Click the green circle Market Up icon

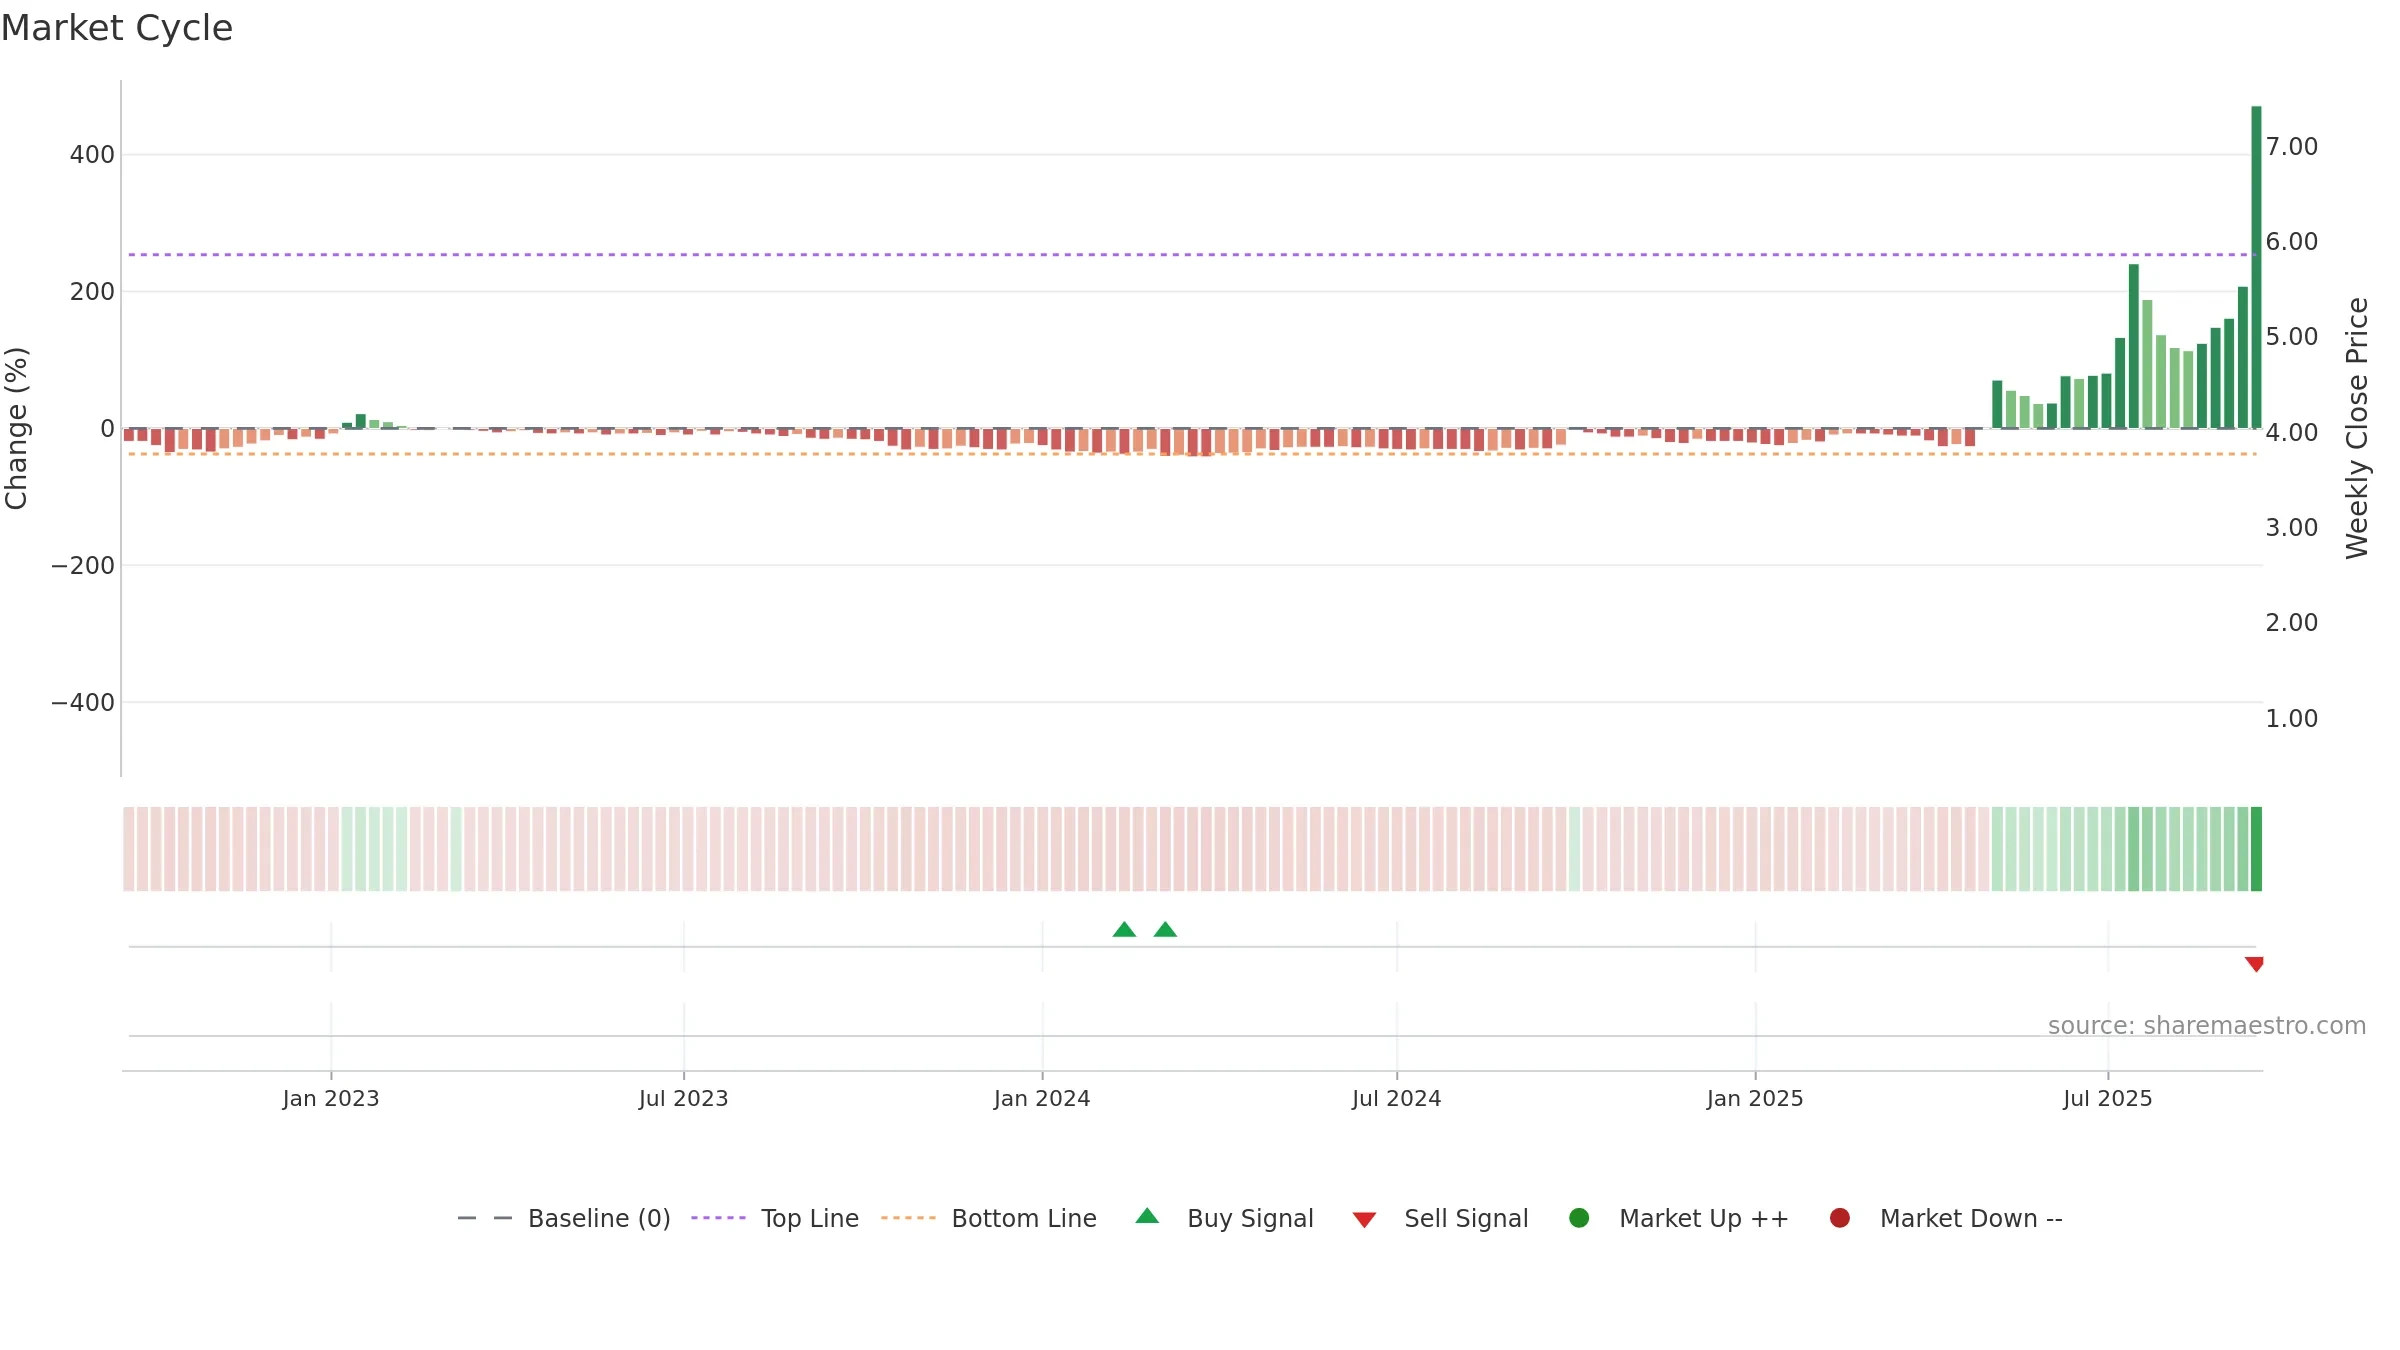1579,1218
